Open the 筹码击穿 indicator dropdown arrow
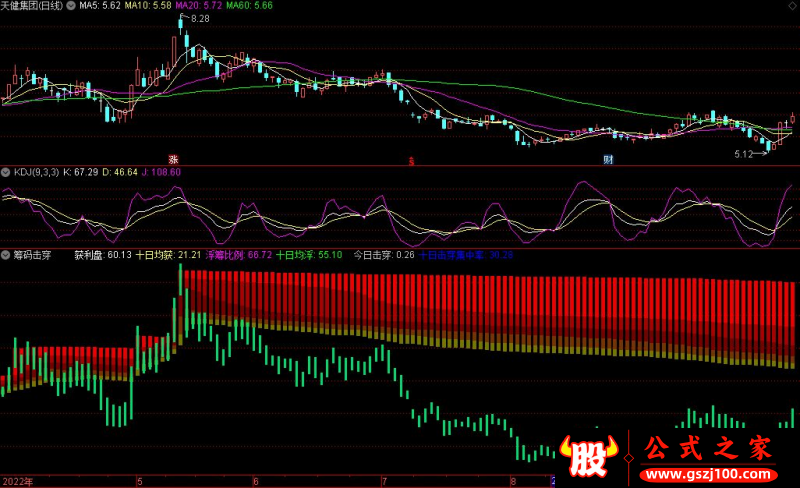The height and width of the screenshot is (488, 800). tap(6, 255)
